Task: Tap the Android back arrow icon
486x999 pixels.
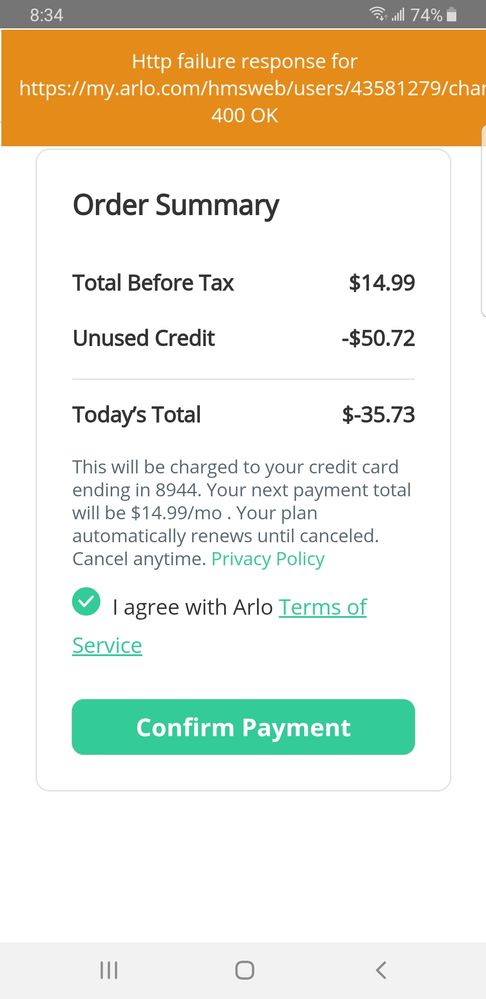Action: pyautogui.click(x=380, y=970)
